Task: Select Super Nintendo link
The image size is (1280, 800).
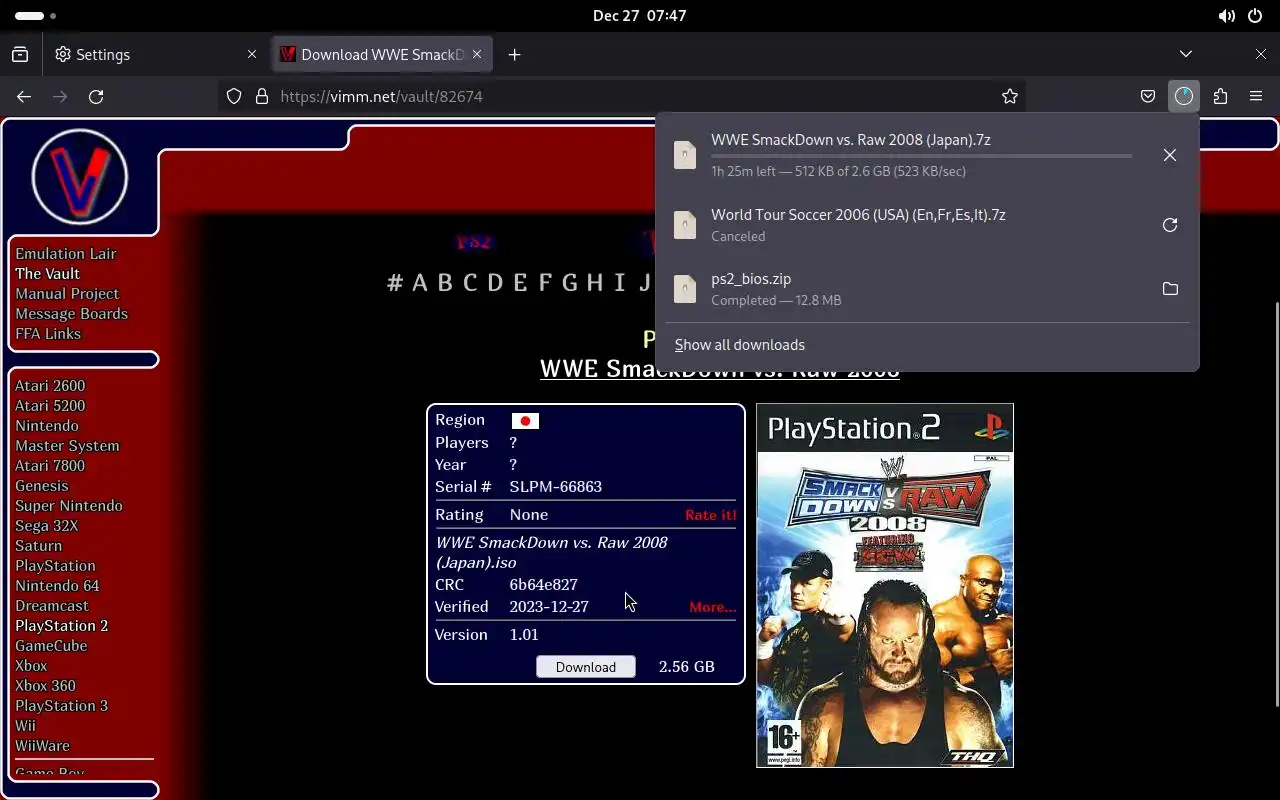Action: [x=69, y=506]
